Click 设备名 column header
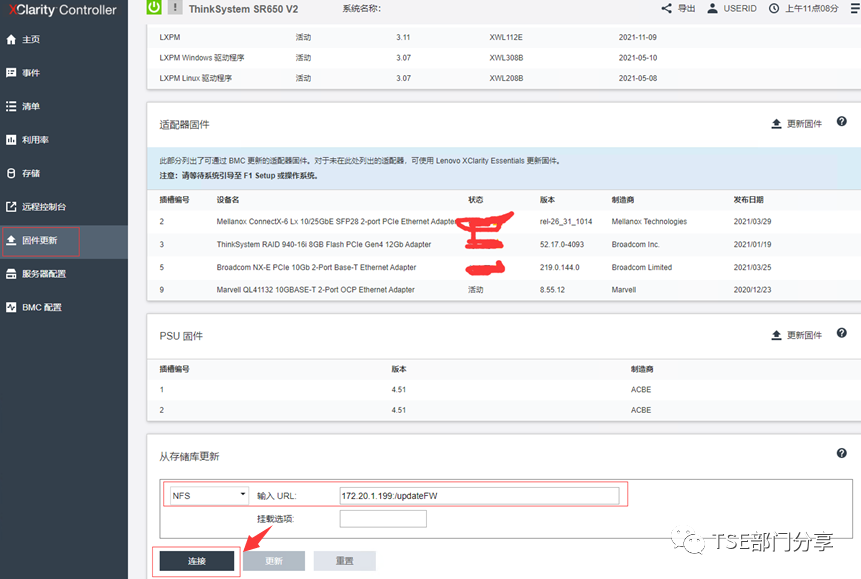Screen dimensions: 861x579 point(227,200)
